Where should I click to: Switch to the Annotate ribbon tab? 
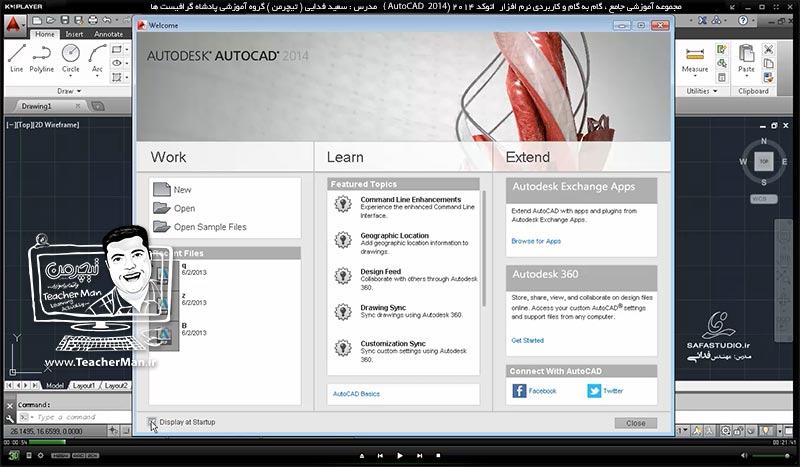click(108, 34)
